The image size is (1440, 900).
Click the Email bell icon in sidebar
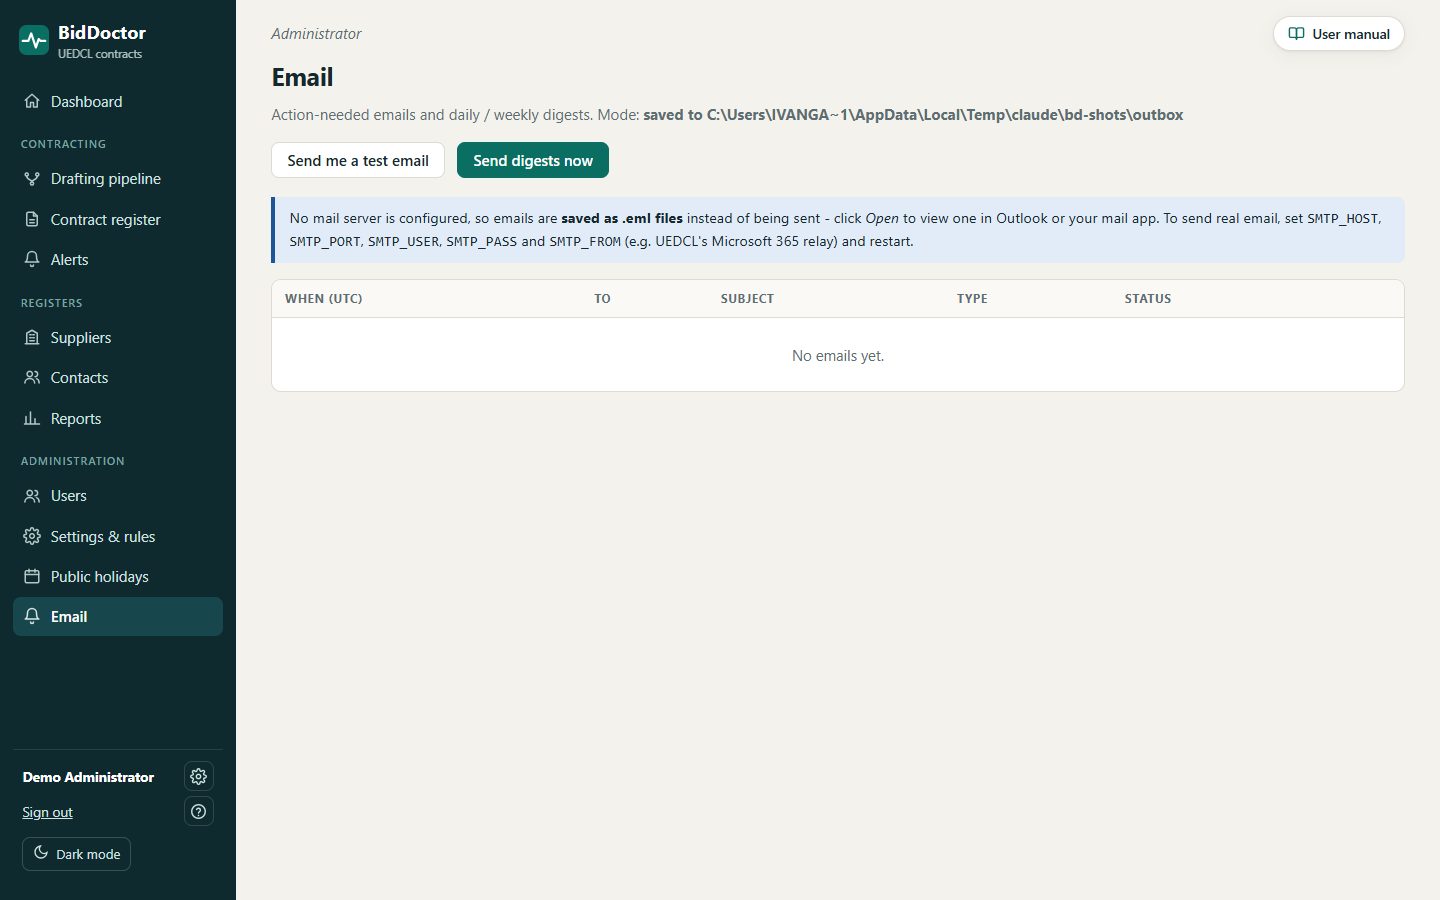pos(32,616)
